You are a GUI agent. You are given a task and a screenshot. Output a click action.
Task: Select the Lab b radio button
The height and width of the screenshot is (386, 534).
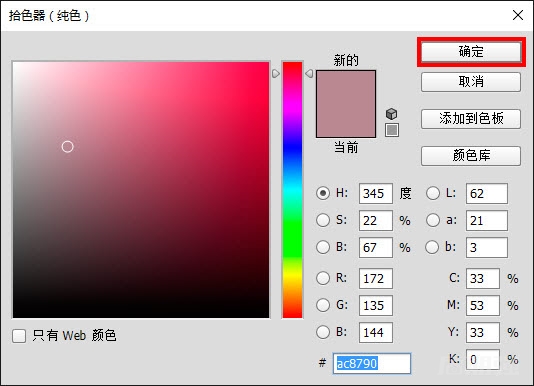(x=432, y=247)
